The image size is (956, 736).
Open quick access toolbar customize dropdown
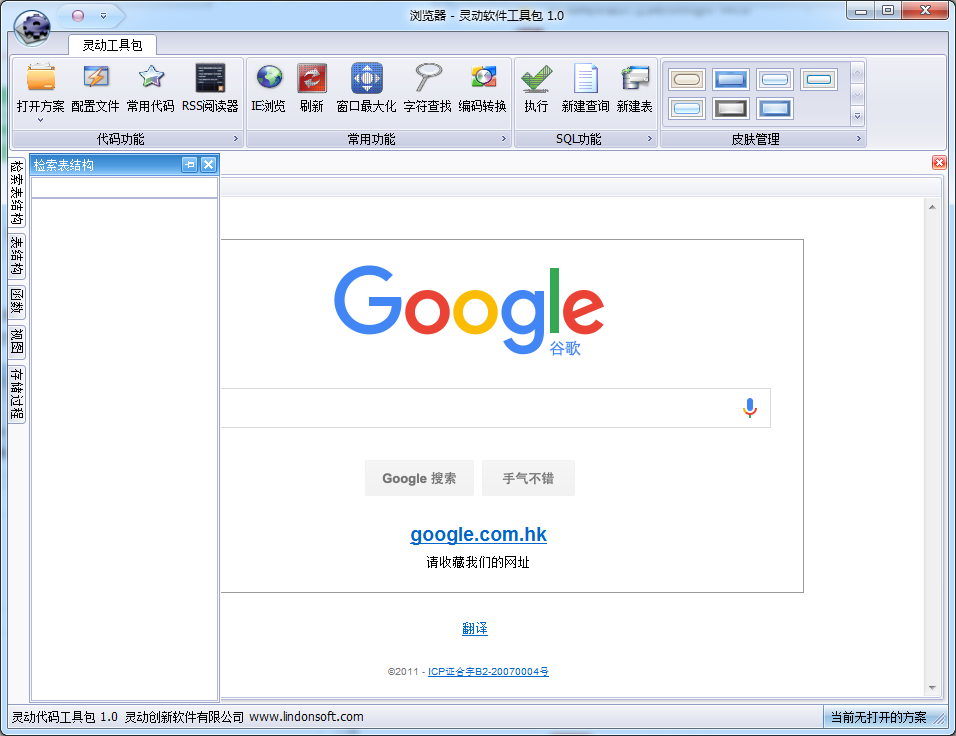[x=104, y=16]
